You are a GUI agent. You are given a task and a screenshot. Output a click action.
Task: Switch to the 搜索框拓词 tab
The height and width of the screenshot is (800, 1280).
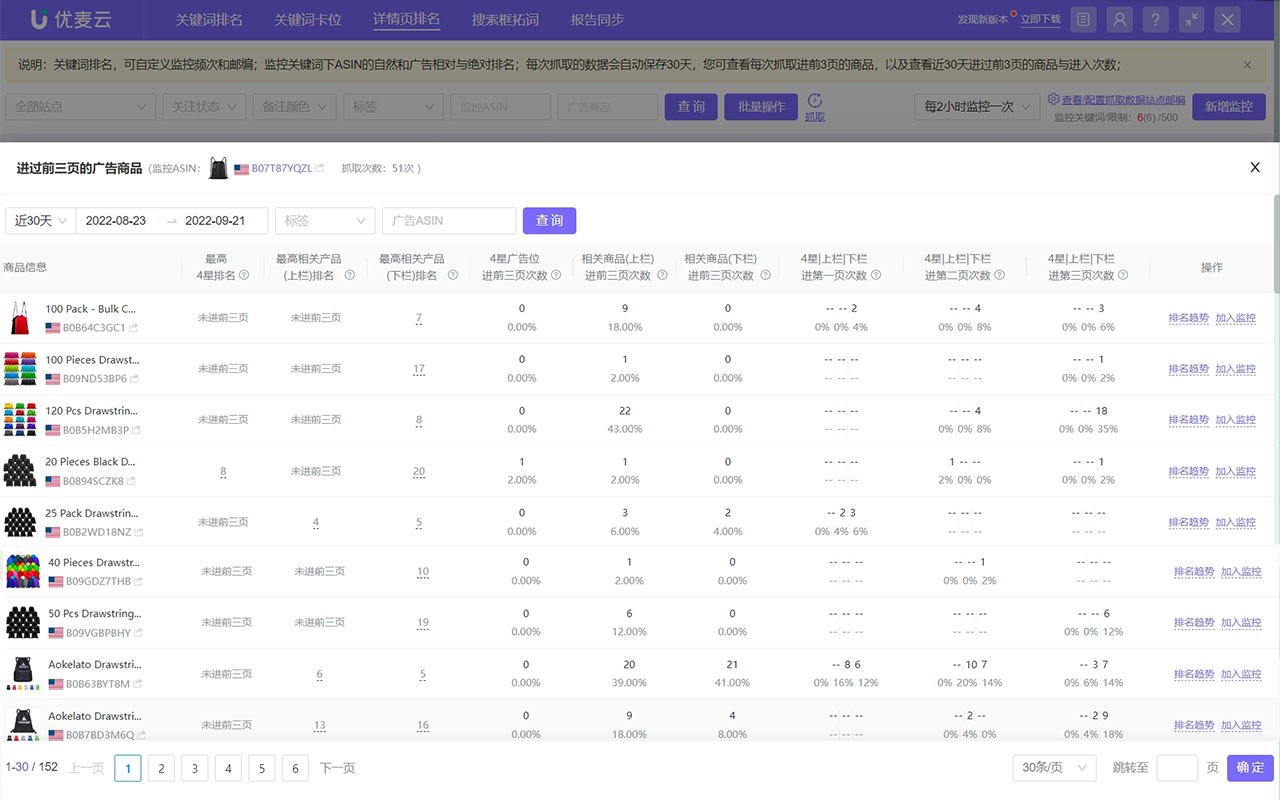[504, 19]
